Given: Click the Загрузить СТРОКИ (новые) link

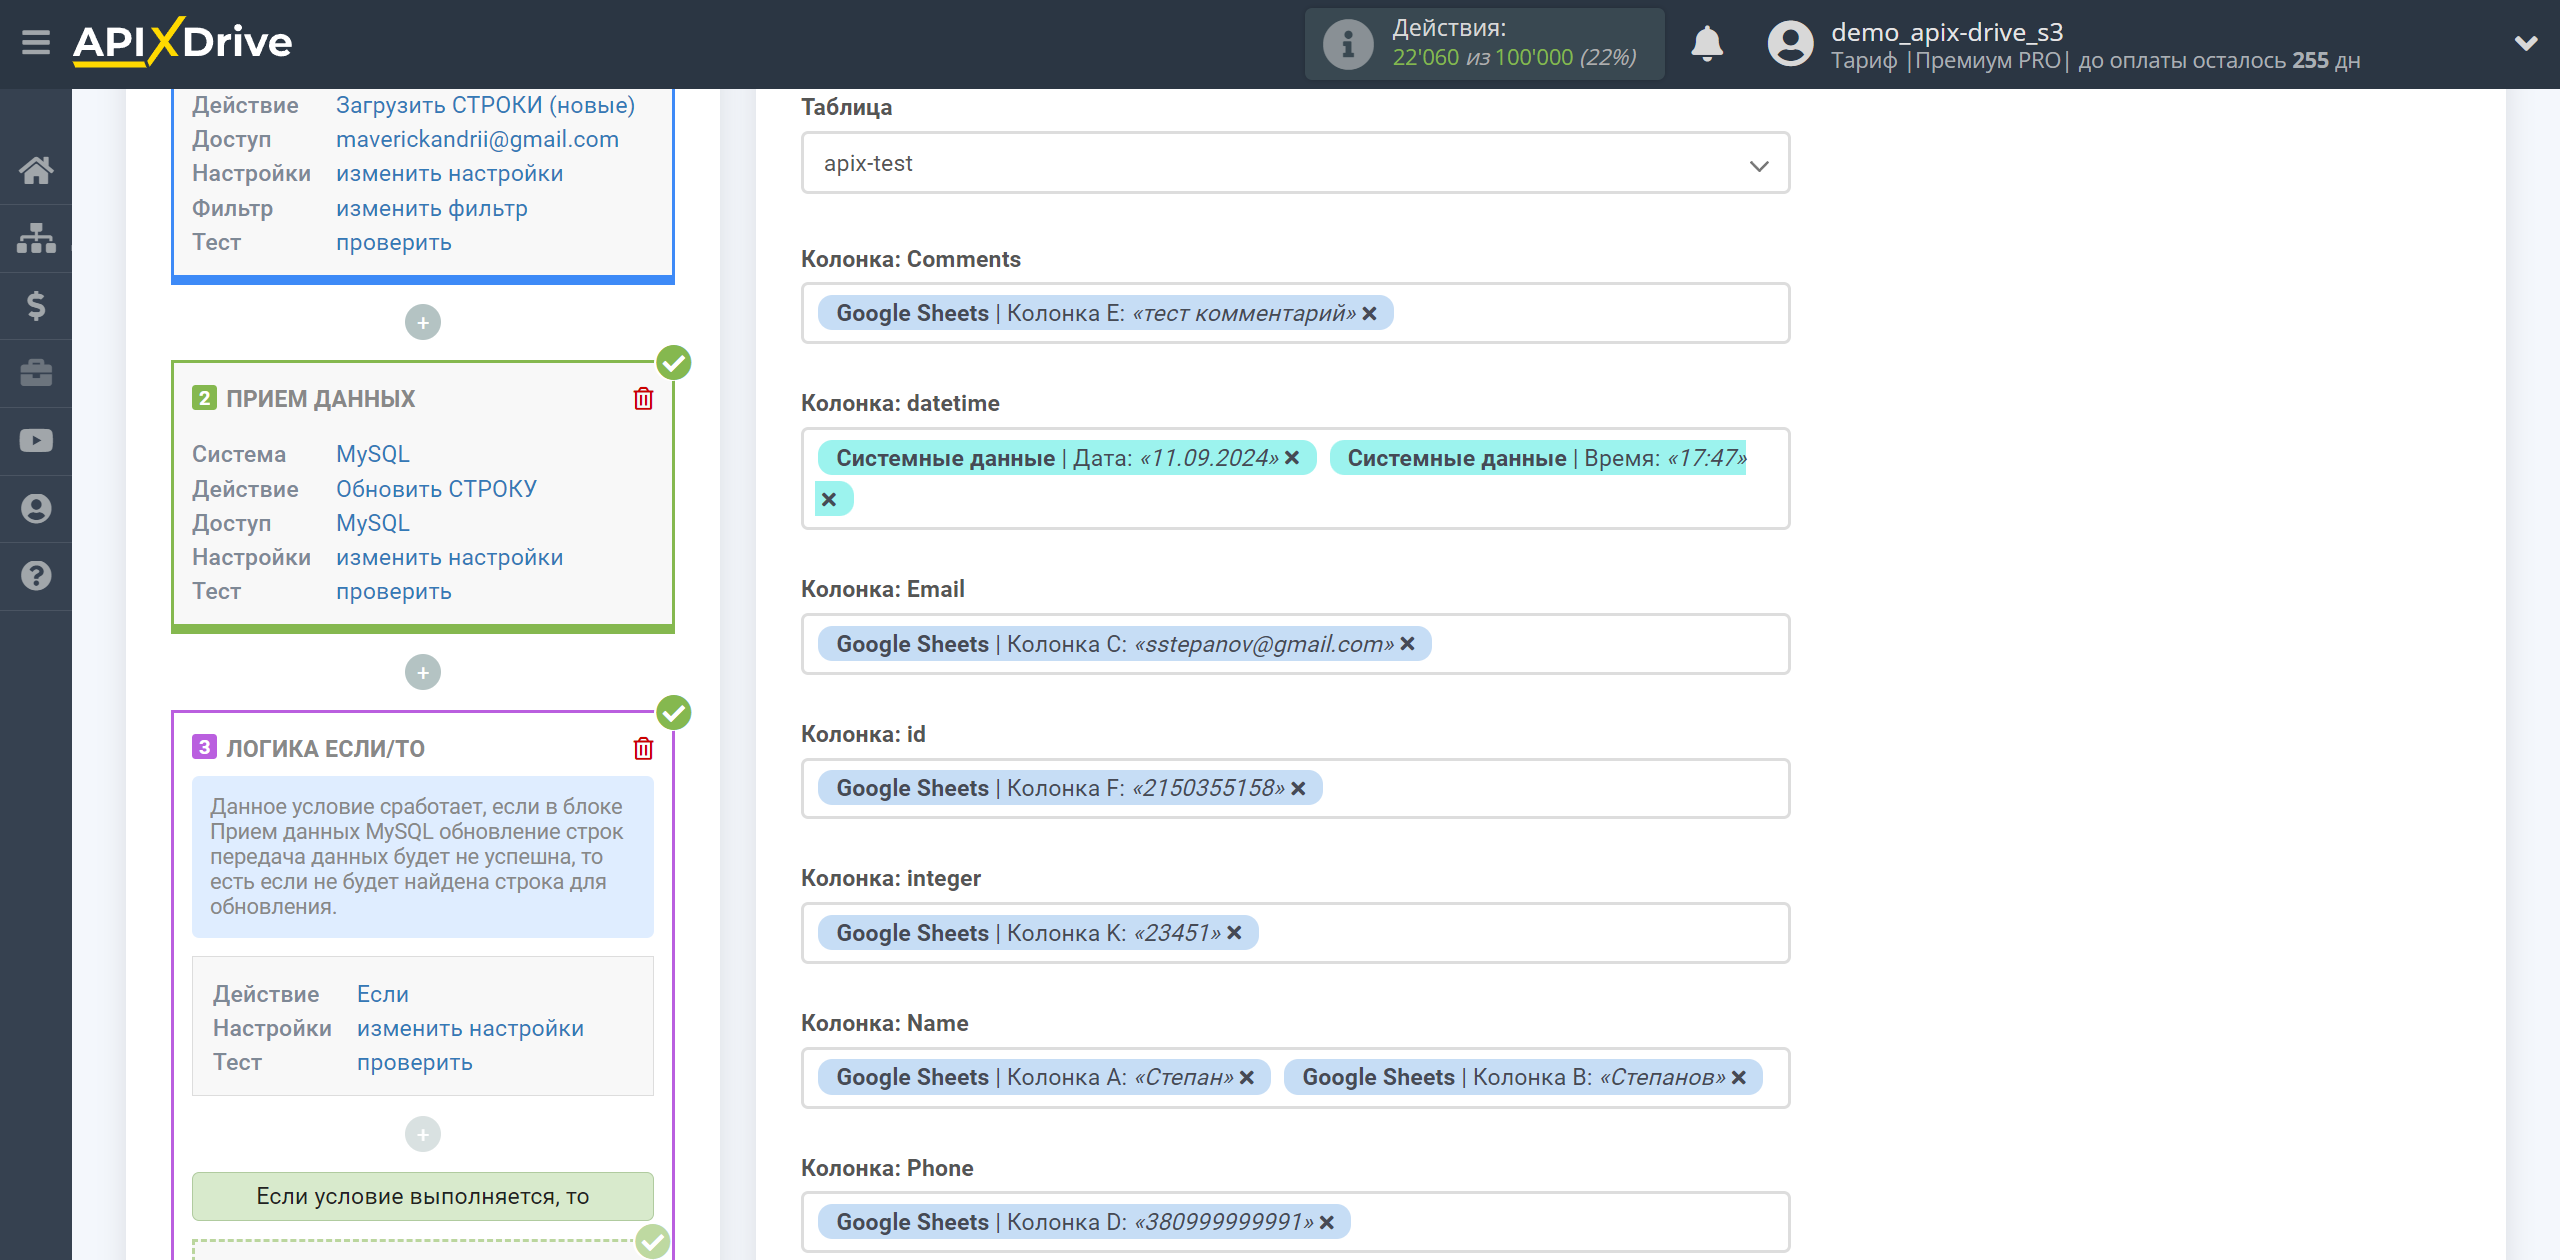Looking at the screenshot, I should tap(485, 105).
